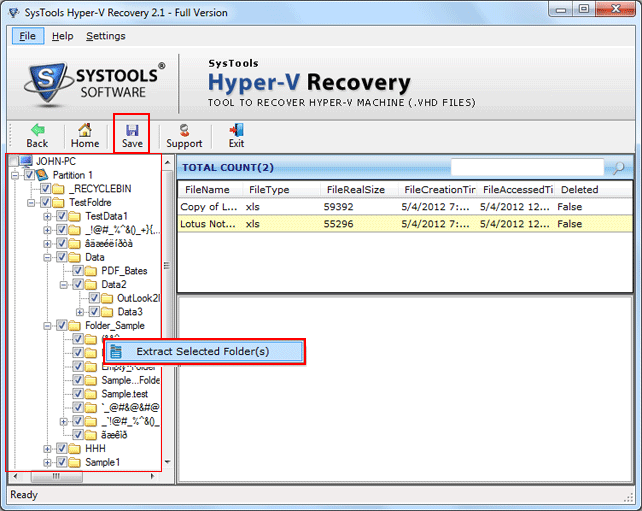Open Support from the toolbar

[184, 130]
